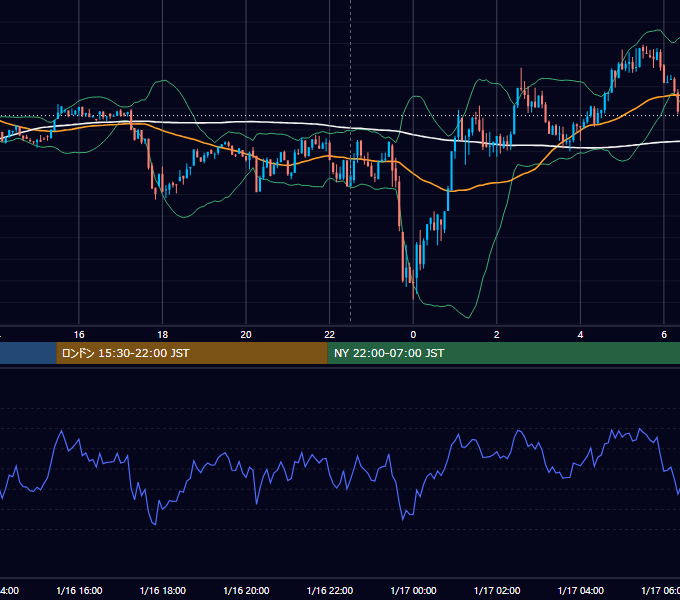Image resolution: width=680 pixels, height=600 pixels.
Task: Click the blue session bar left of London
Action: [28, 353]
